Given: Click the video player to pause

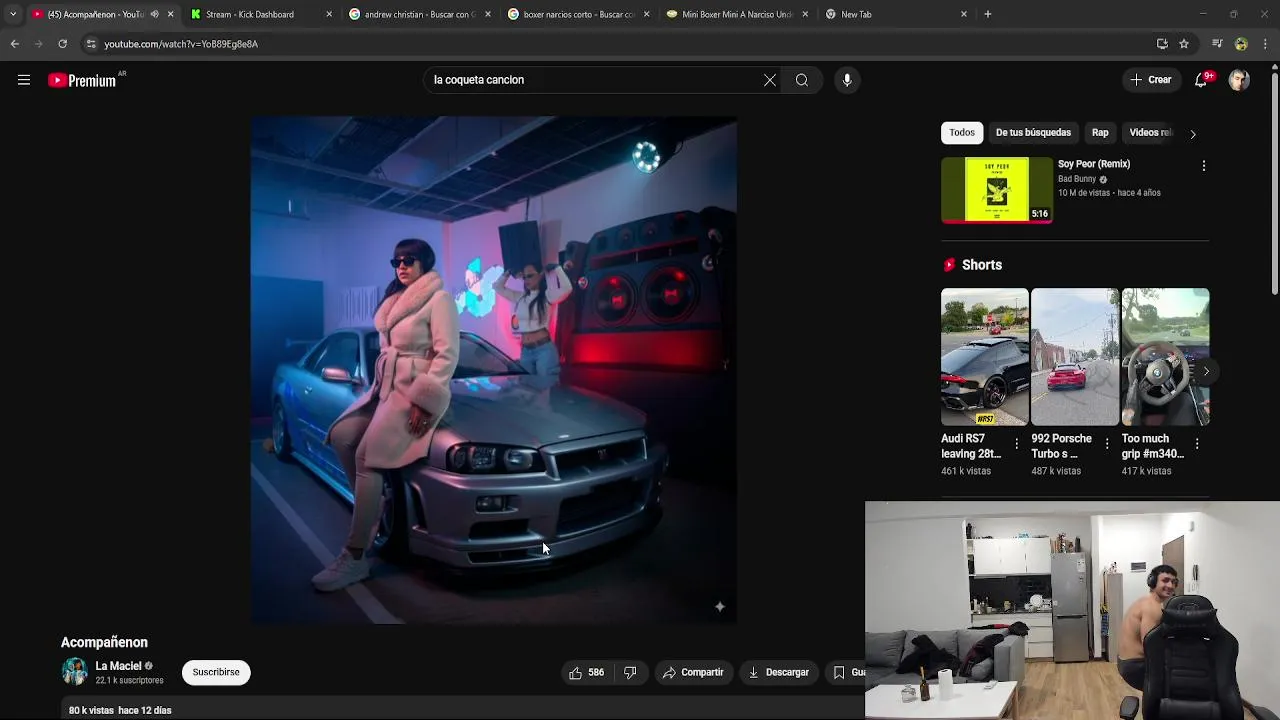Looking at the screenshot, I should (x=494, y=370).
